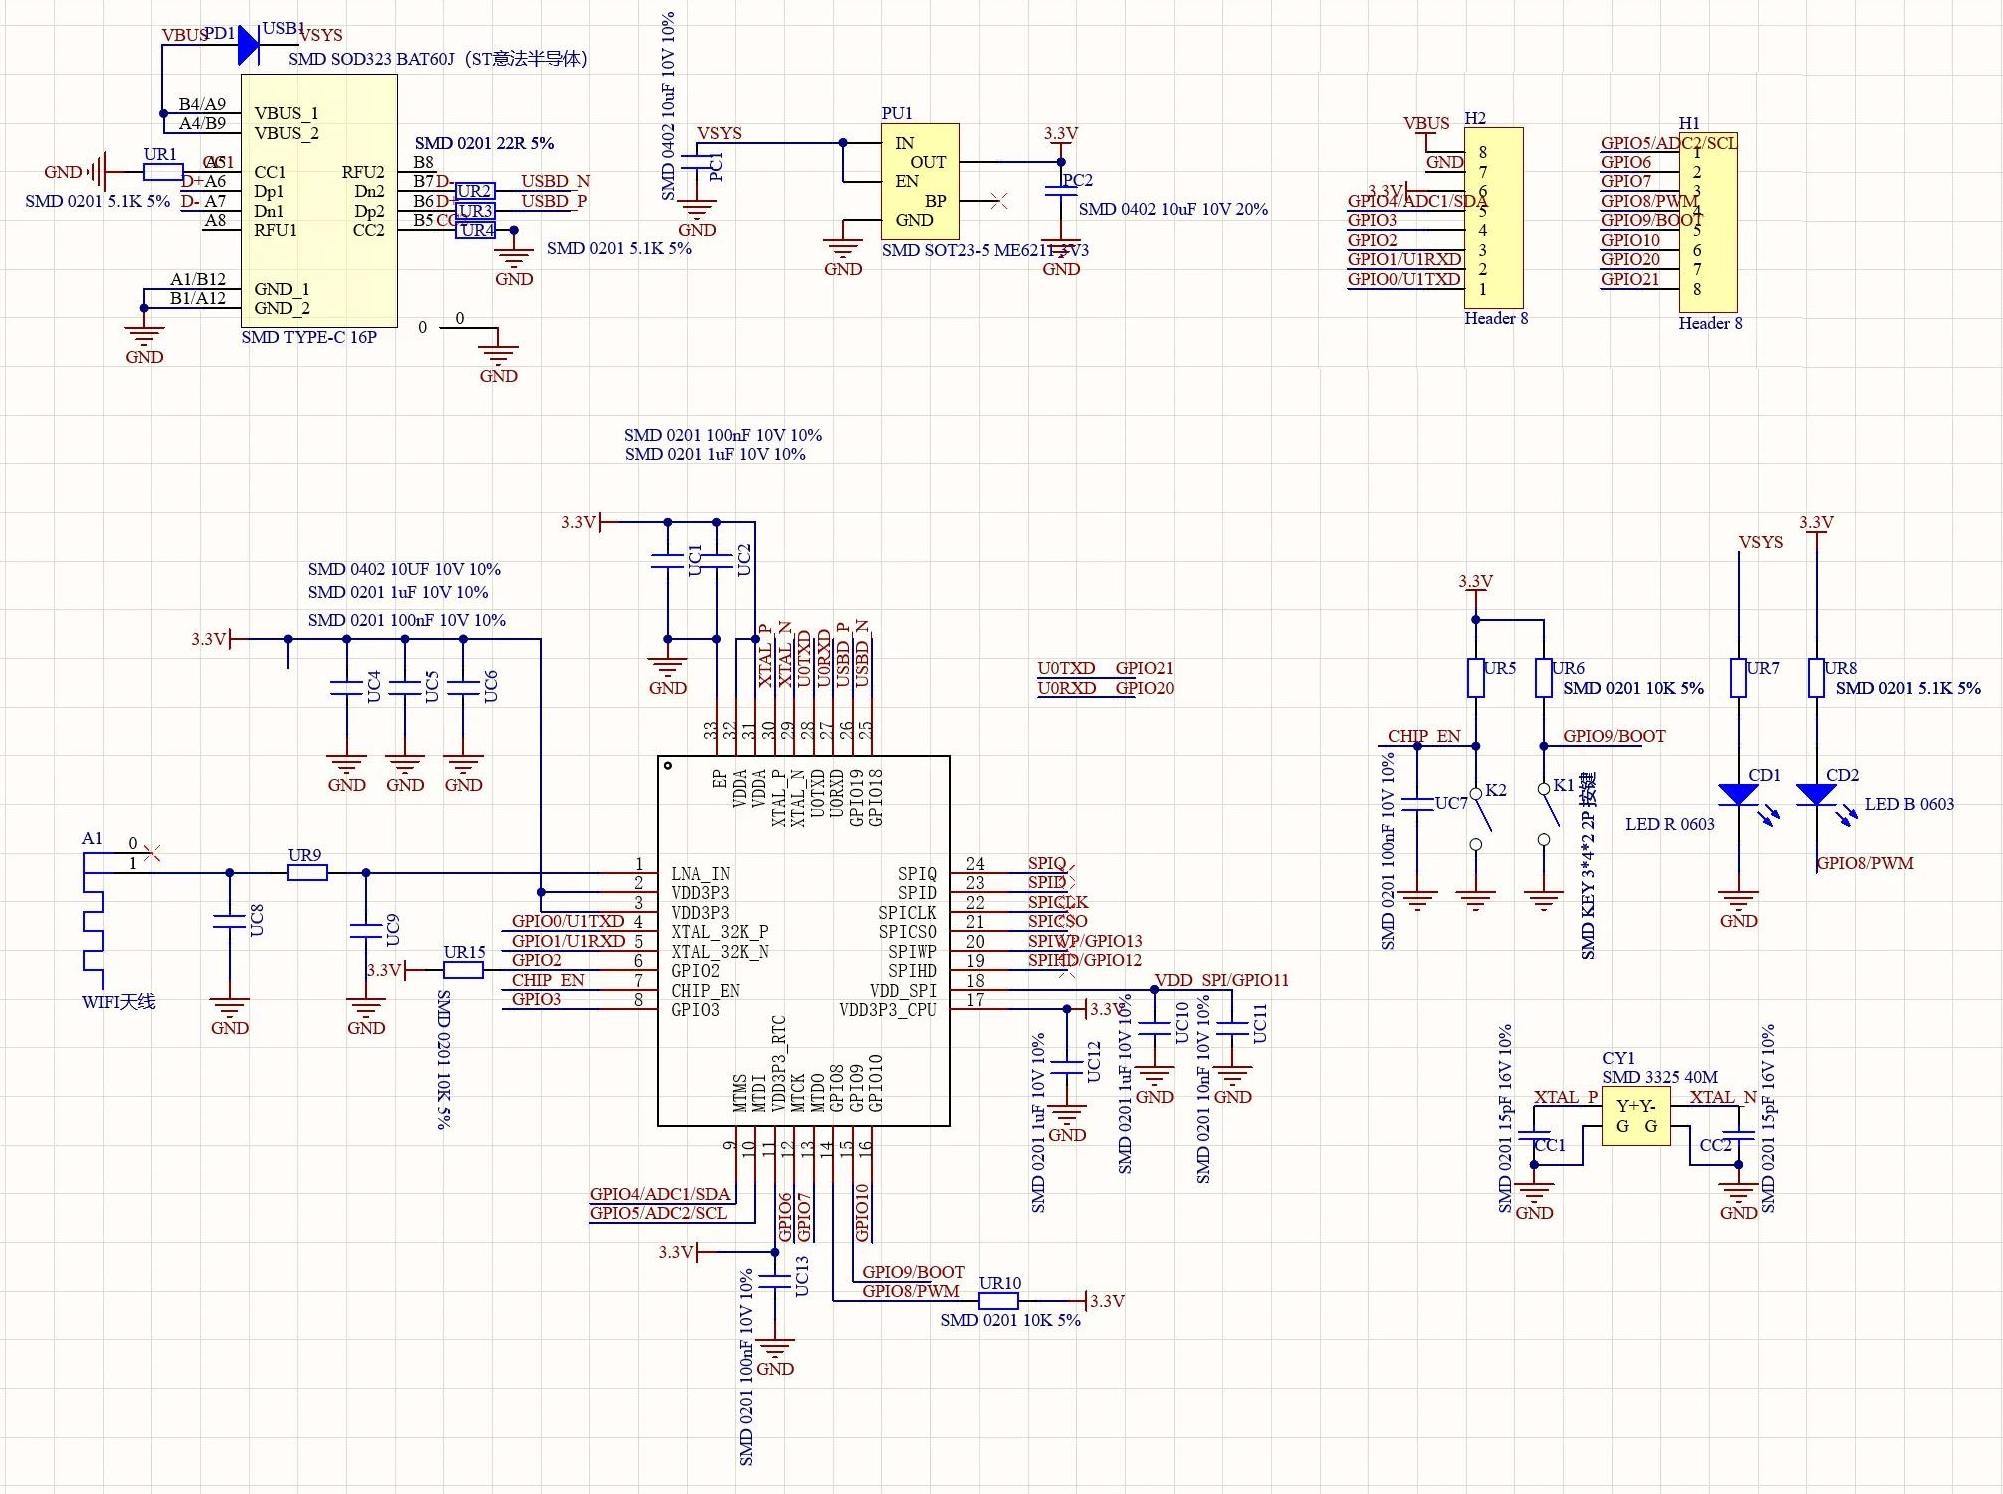Click the PD1 diode symbol

pyautogui.click(x=248, y=45)
